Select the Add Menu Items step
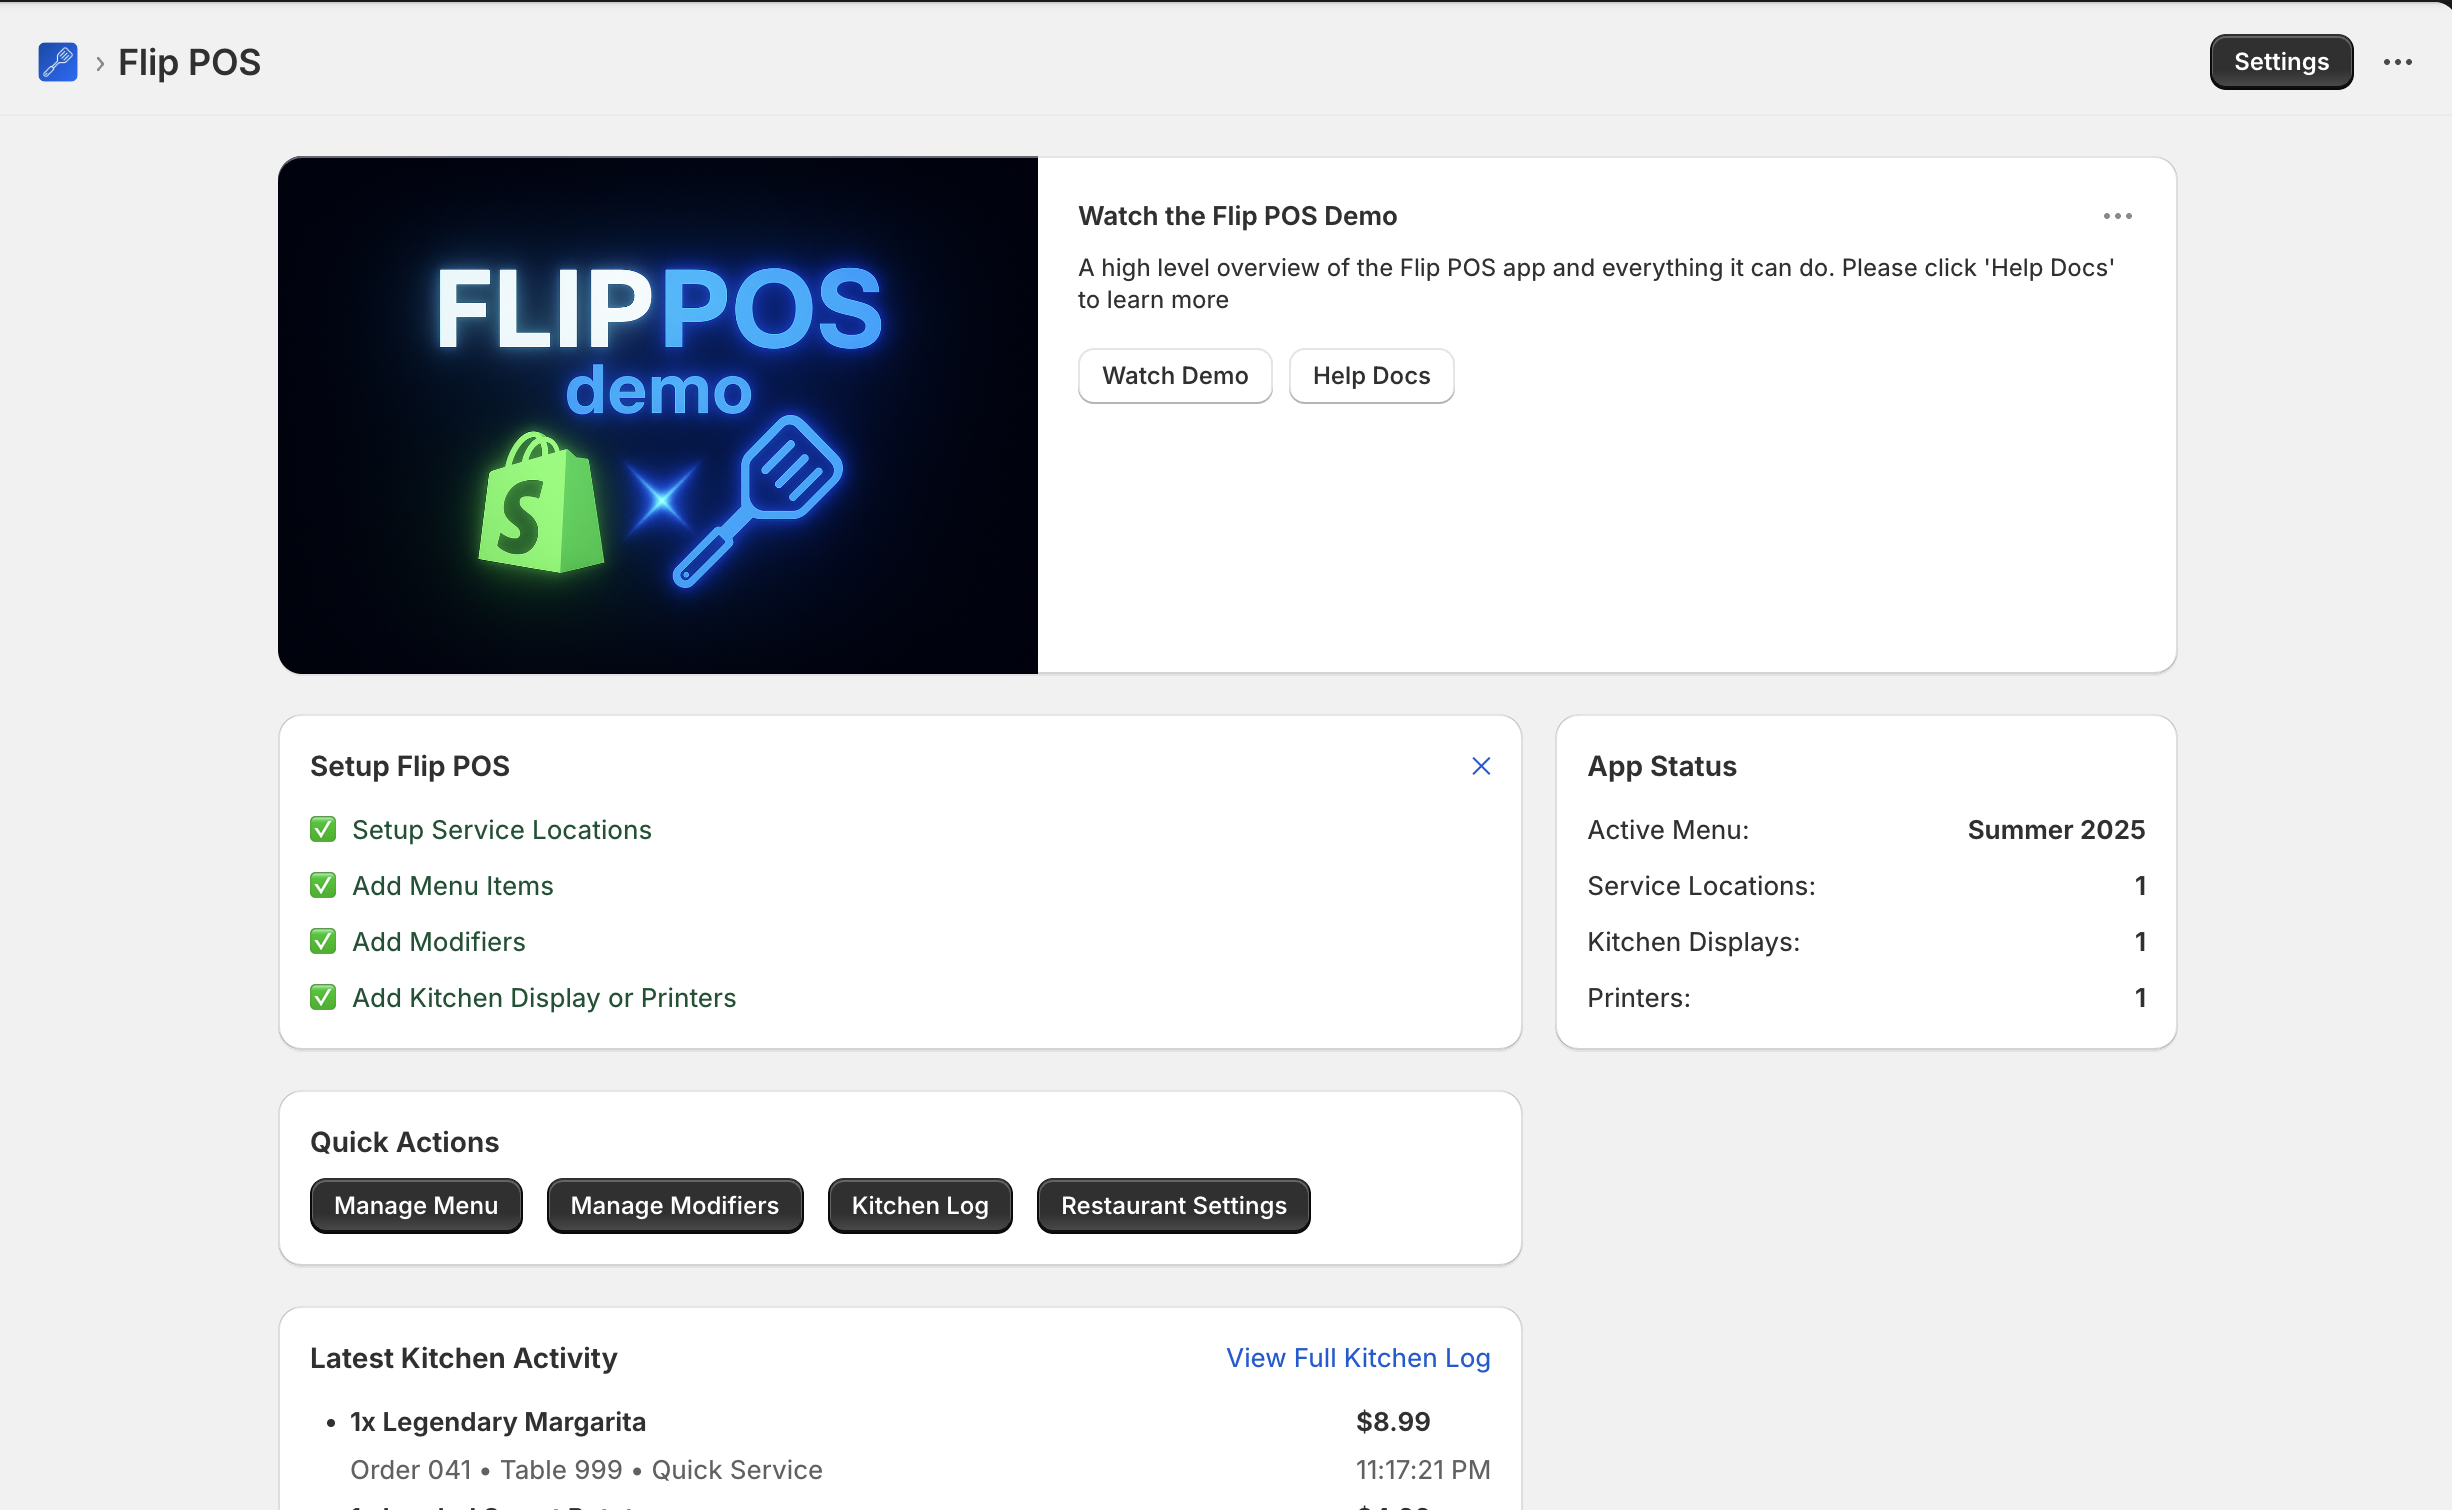2452x1510 pixels. pyautogui.click(x=452, y=885)
